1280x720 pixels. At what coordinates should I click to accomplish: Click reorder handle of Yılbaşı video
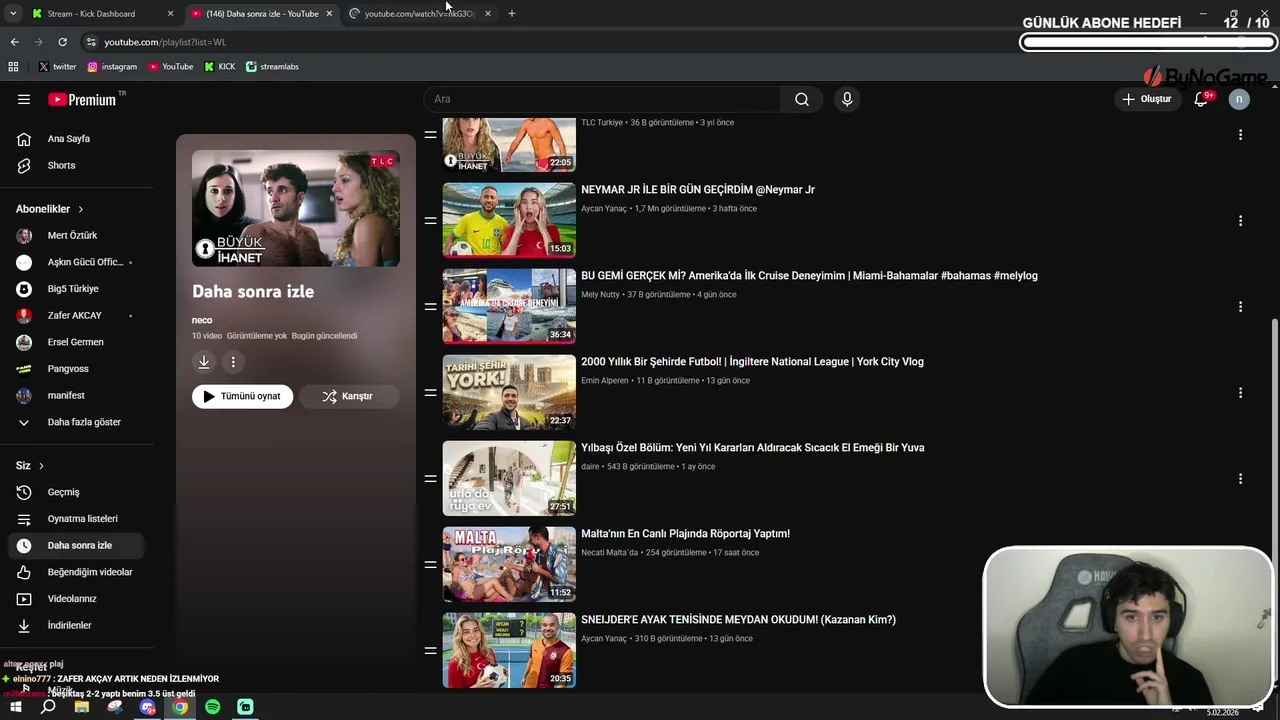(430, 478)
